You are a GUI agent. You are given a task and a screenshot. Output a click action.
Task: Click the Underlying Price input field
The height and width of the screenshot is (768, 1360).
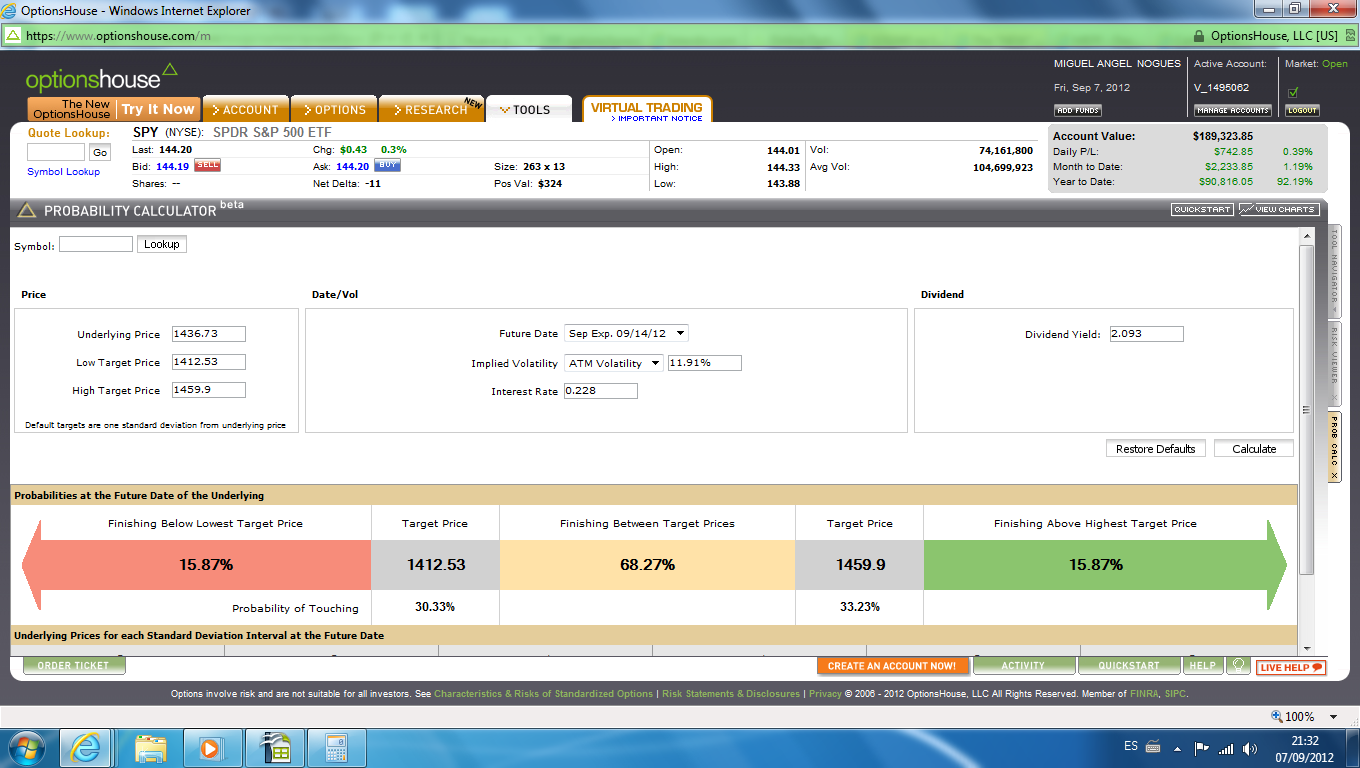coord(208,334)
